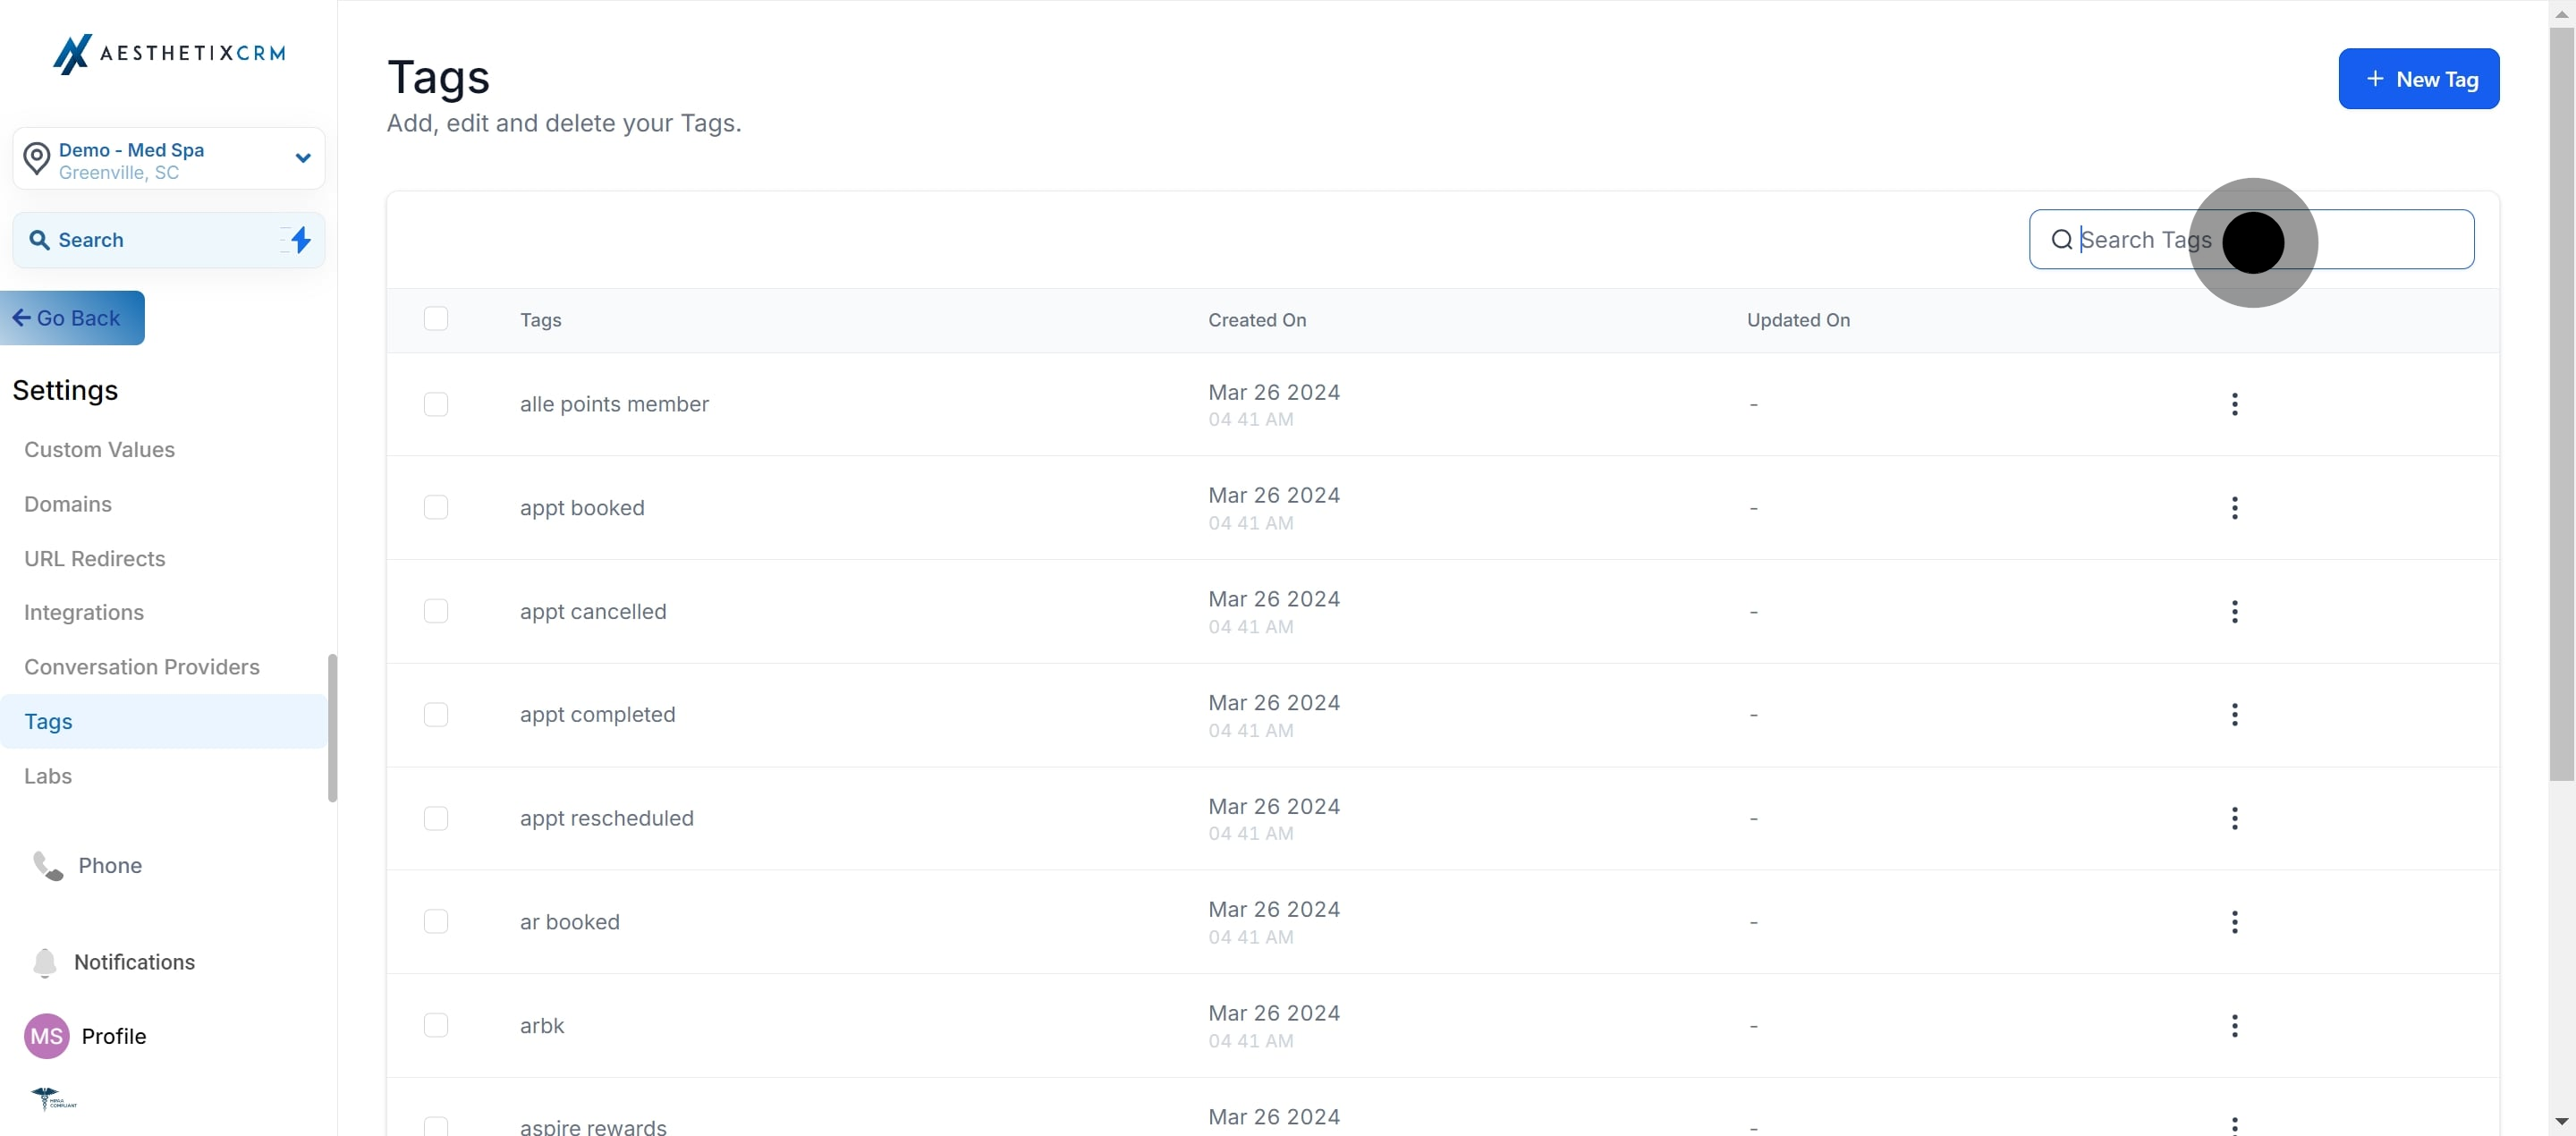This screenshot has width=2576, height=1136.
Task: Go to Conversation Providers settings
Action: (141, 667)
